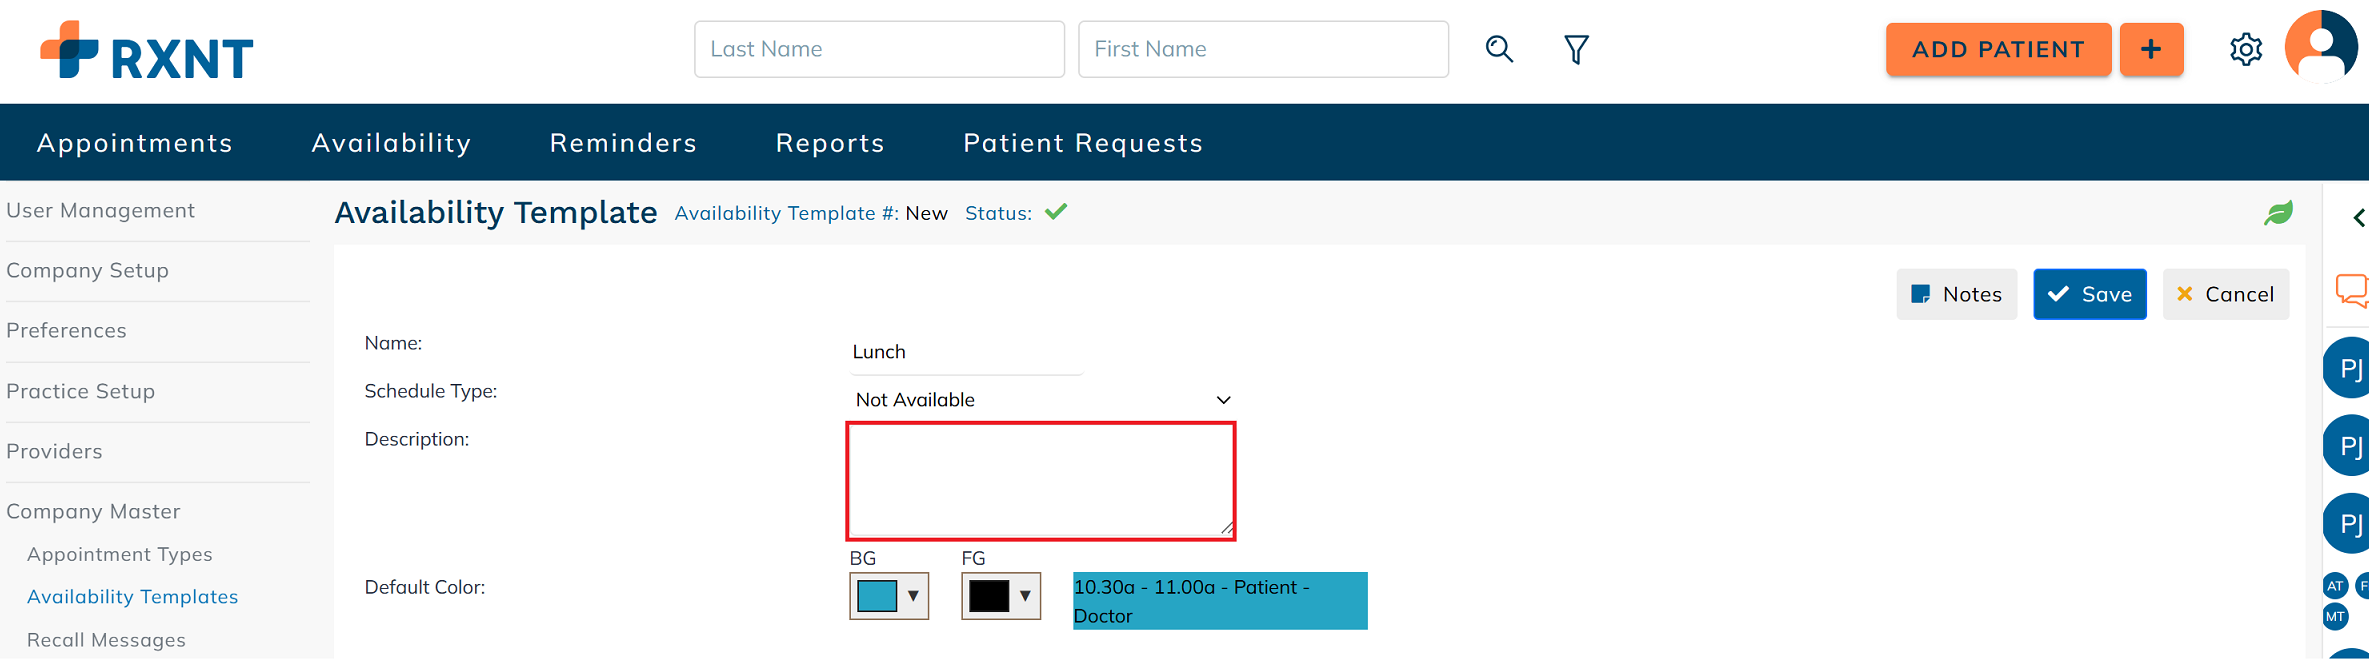2369x664 pixels.
Task: Go to the Availability tab
Action: (x=391, y=143)
